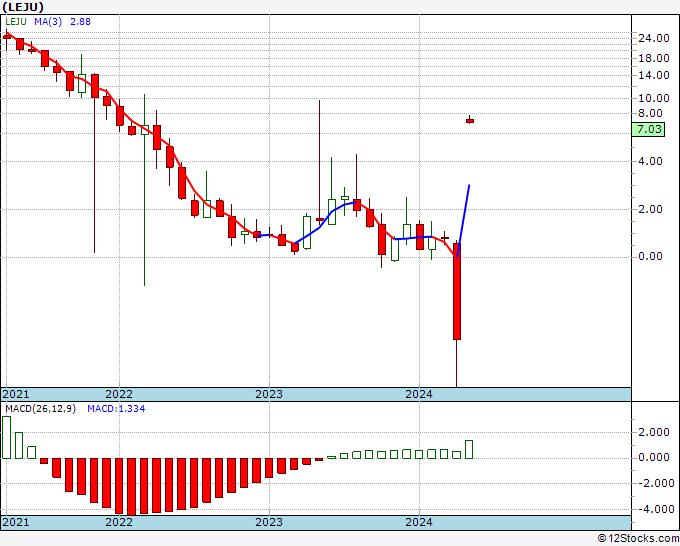Click the MACD:1.334 value label
The image size is (680, 546).
coord(116,409)
